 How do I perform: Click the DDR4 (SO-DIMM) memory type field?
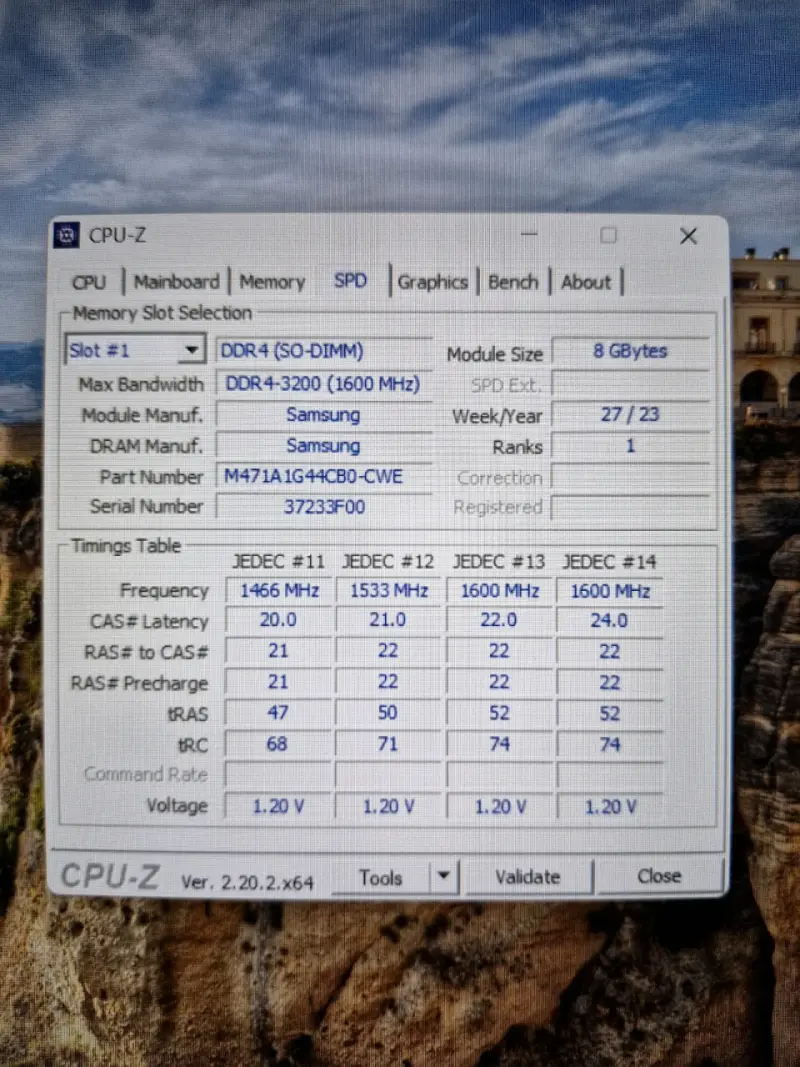[x=324, y=351]
